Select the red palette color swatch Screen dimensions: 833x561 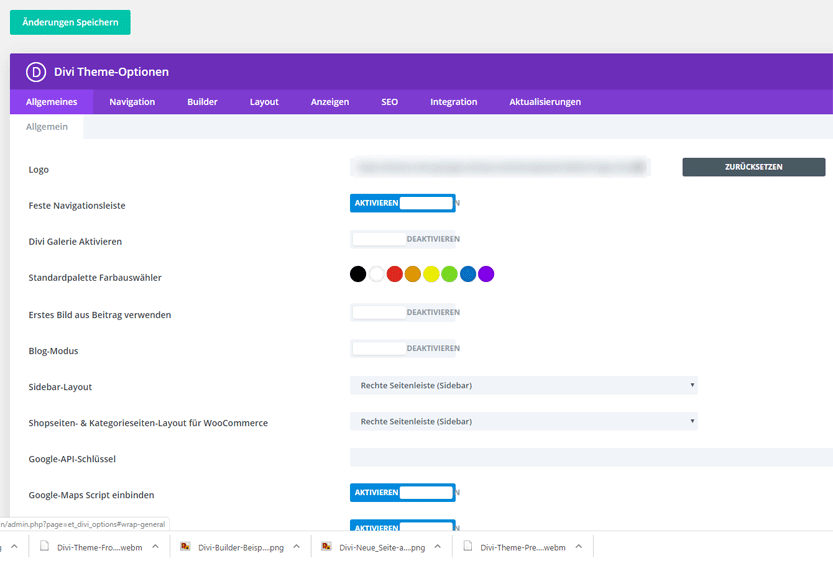click(x=395, y=274)
